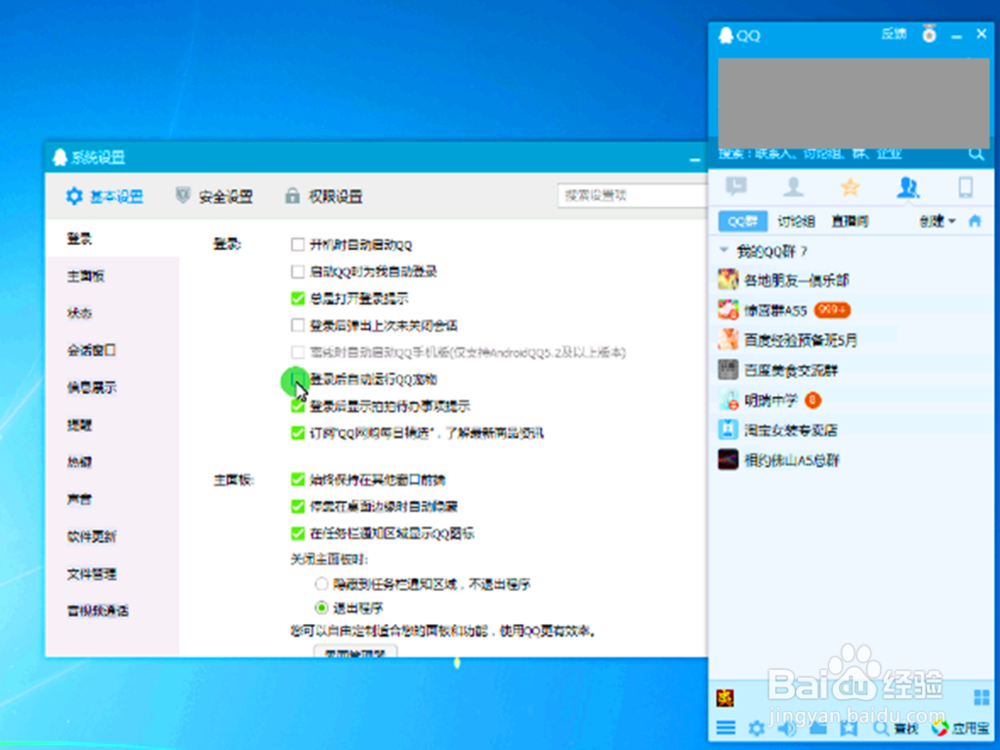Select the 直播间 sub-tab
Viewport: 1000px width, 750px height.
point(849,221)
